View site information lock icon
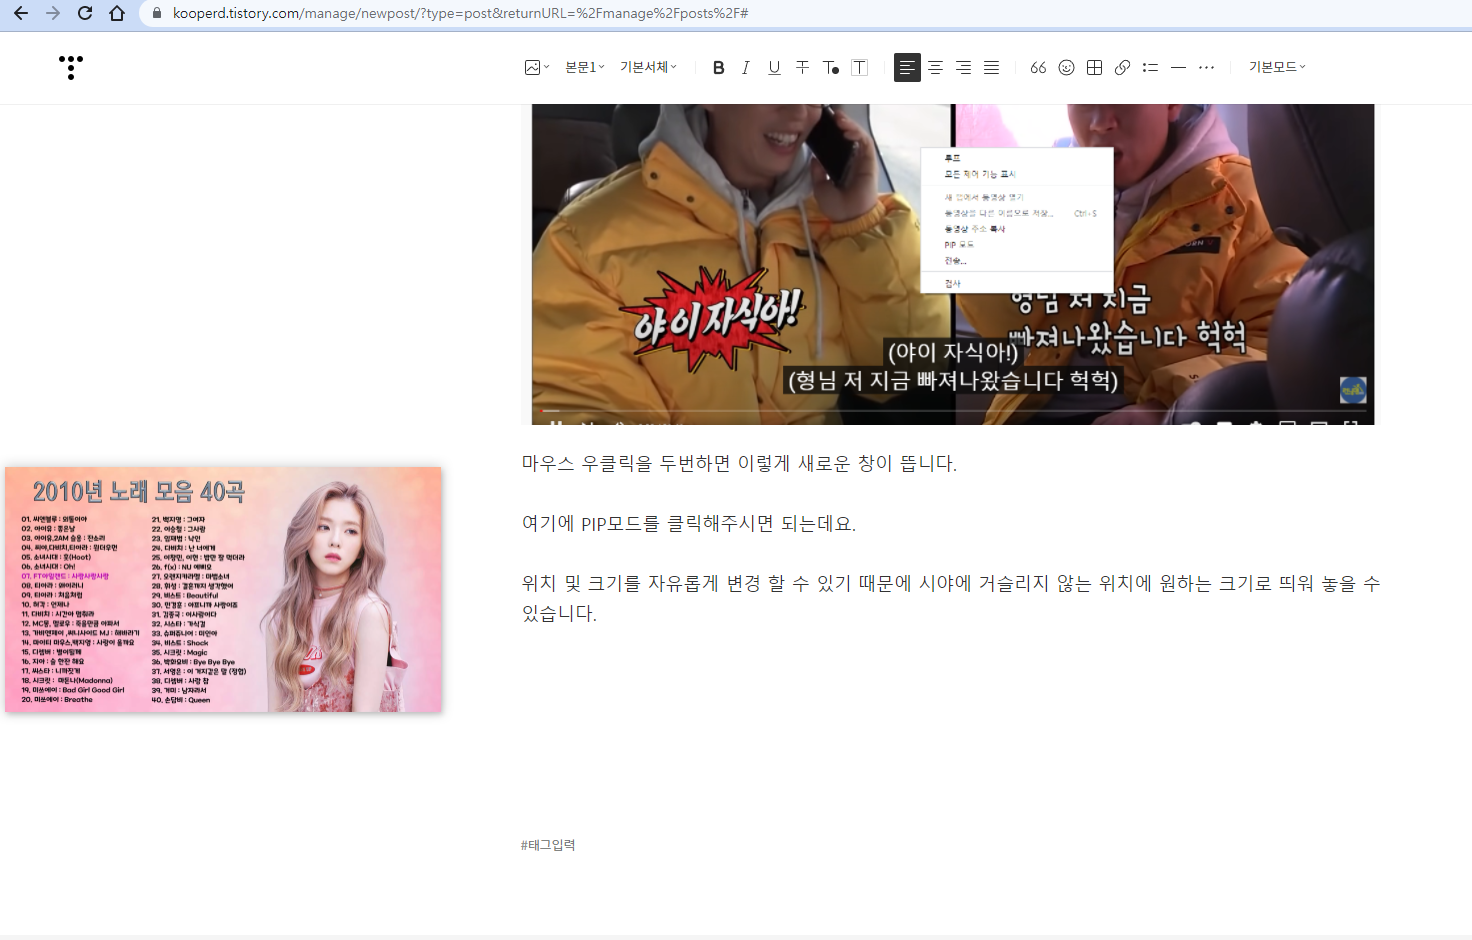Screen dimensions: 1472x940 click(x=156, y=13)
